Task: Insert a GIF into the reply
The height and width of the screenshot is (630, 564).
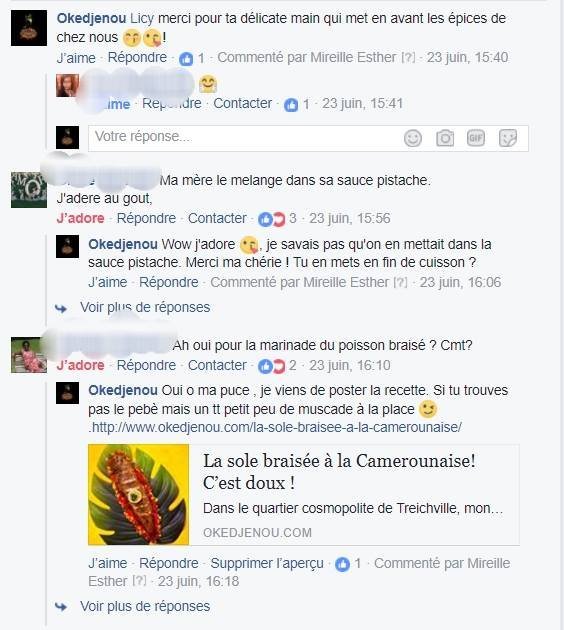Action: pyautogui.click(x=476, y=138)
